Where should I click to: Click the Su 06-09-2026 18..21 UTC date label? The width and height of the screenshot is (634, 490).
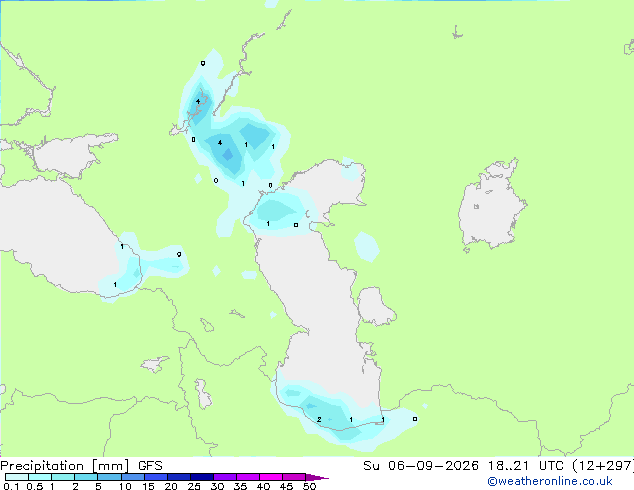click(465, 466)
